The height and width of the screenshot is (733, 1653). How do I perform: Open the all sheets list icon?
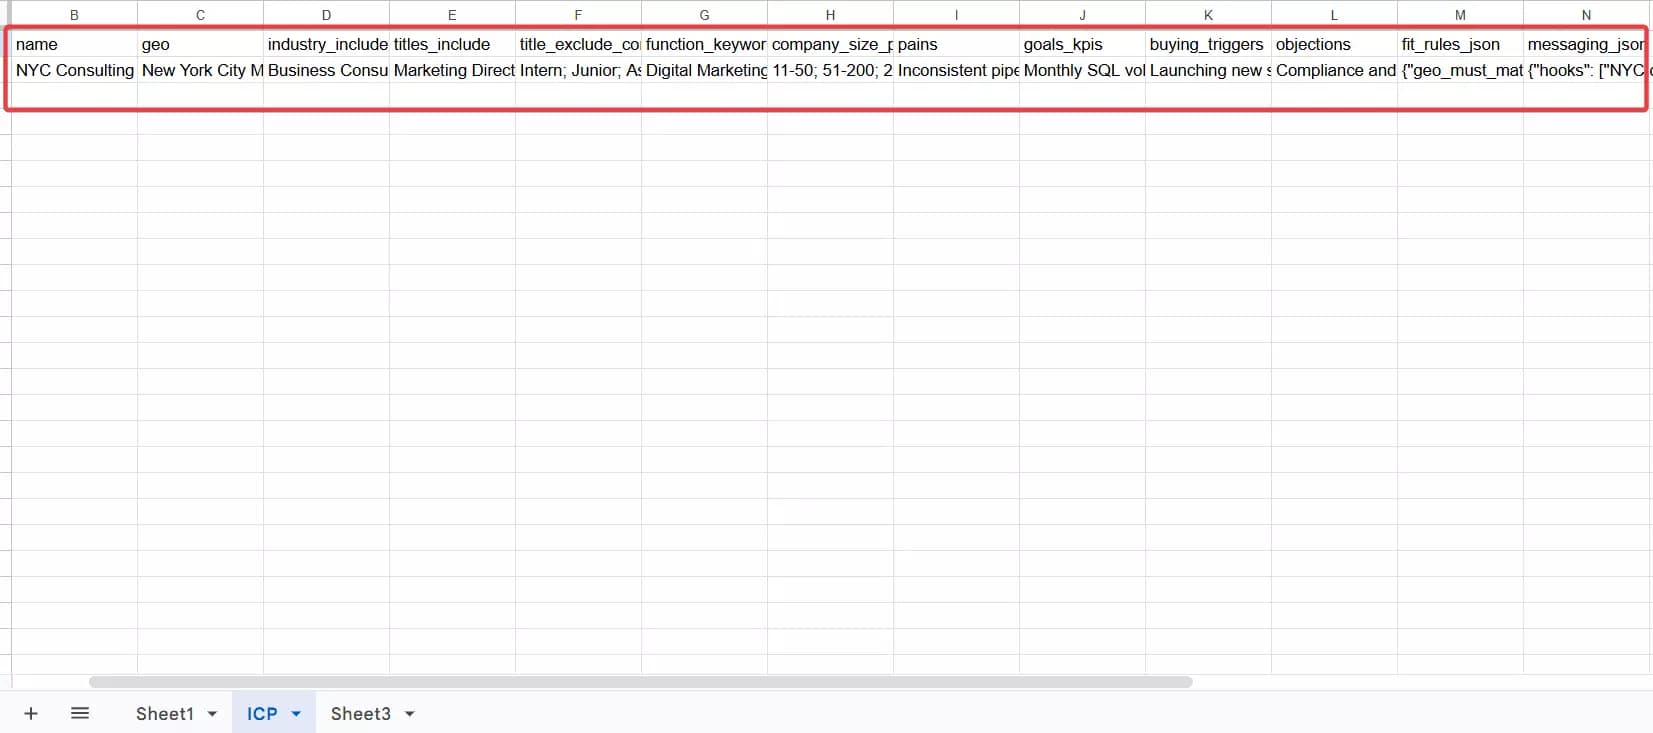click(x=80, y=713)
